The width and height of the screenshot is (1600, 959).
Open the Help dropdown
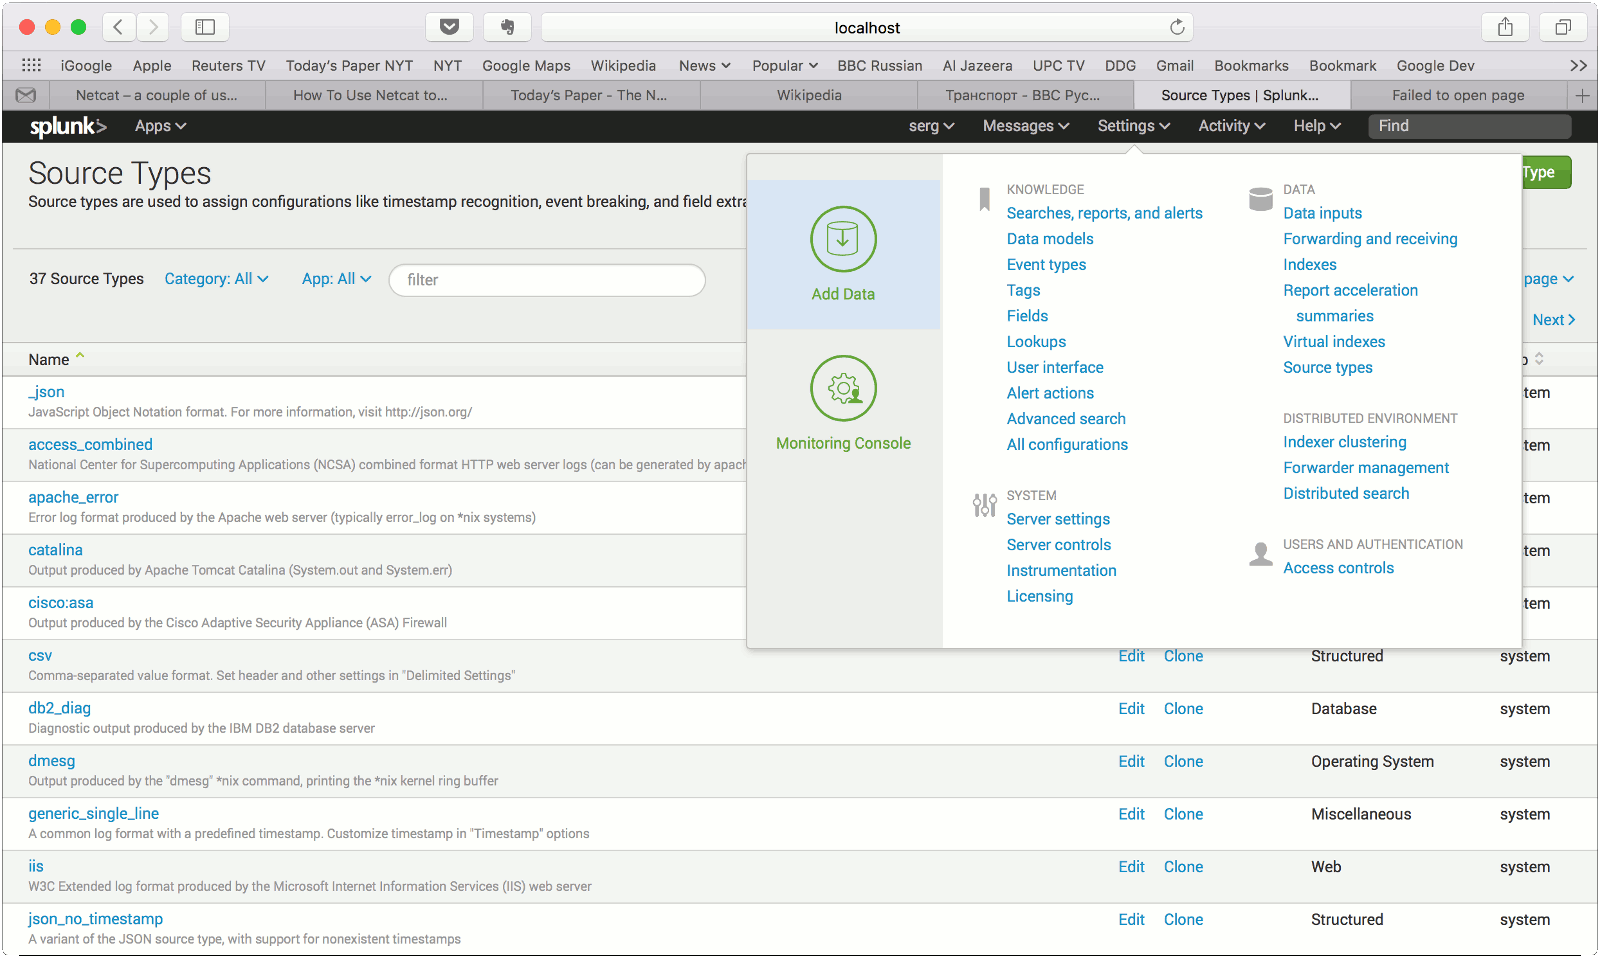1317,126
